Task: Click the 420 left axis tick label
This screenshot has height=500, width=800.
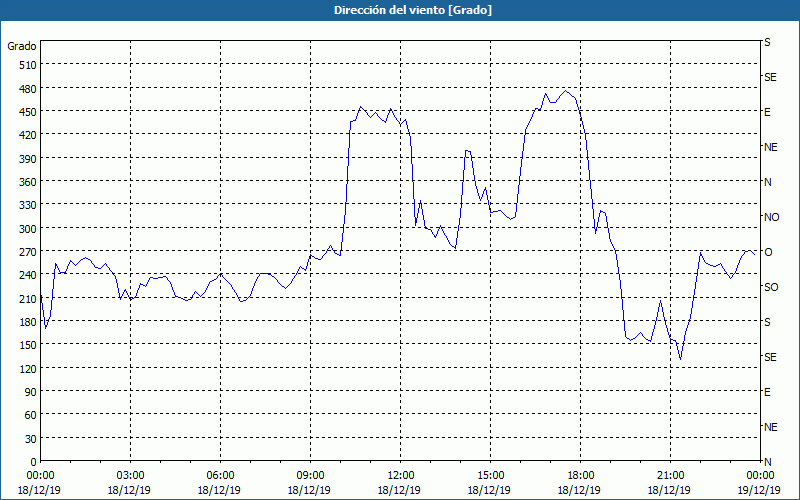Action: pos(29,135)
